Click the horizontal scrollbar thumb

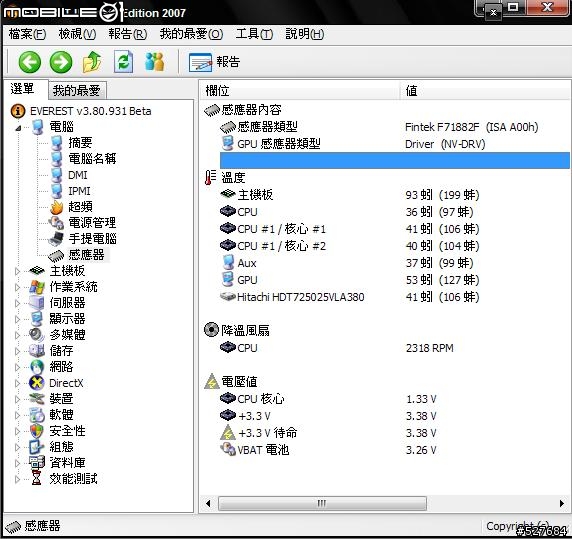click(x=322, y=503)
